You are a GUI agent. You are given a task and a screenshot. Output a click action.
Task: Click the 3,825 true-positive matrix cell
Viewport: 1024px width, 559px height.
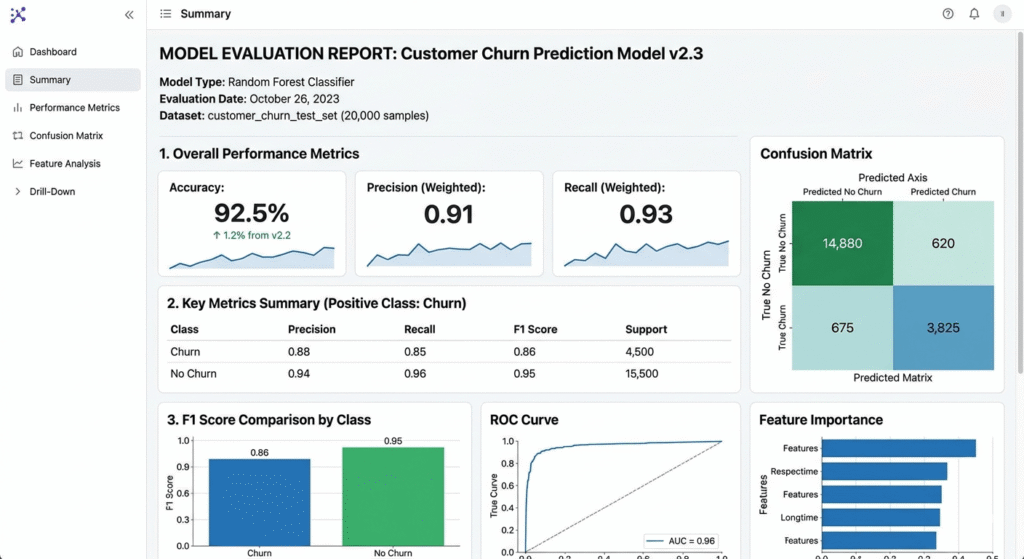pyautogui.click(x=944, y=328)
